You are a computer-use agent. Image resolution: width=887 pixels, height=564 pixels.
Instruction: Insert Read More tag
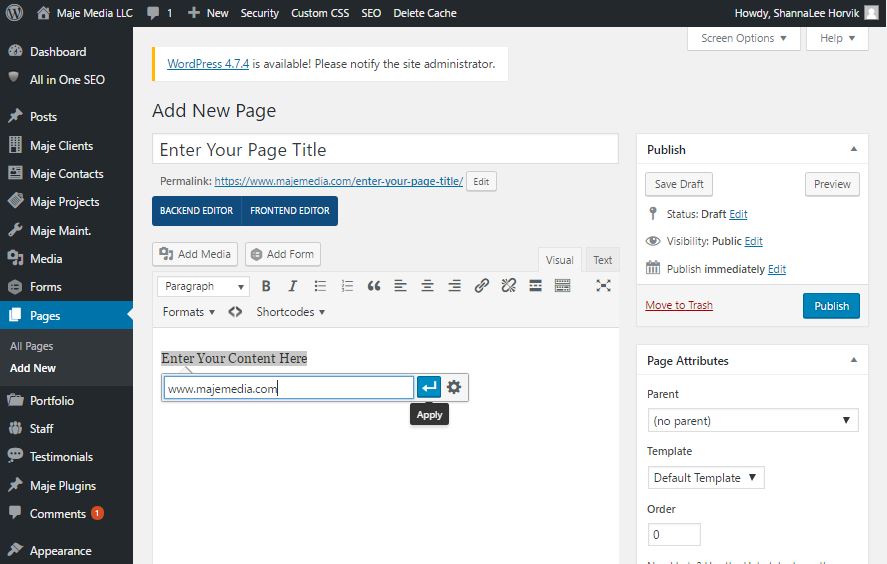(535, 286)
